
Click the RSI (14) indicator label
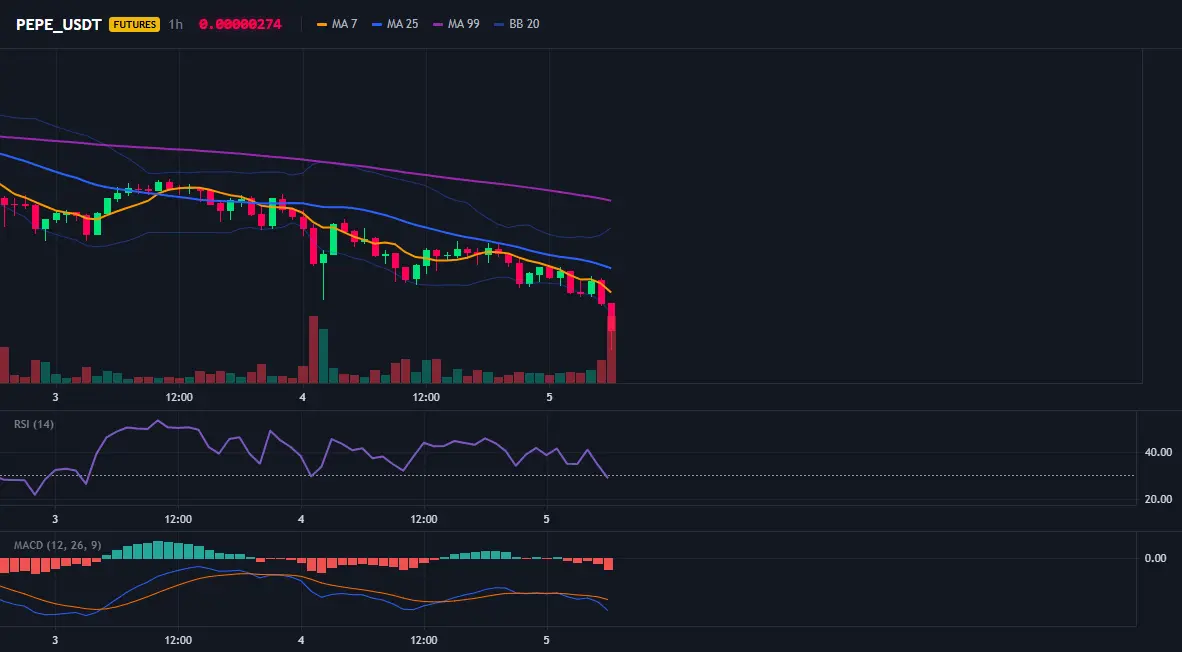tap(34, 424)
